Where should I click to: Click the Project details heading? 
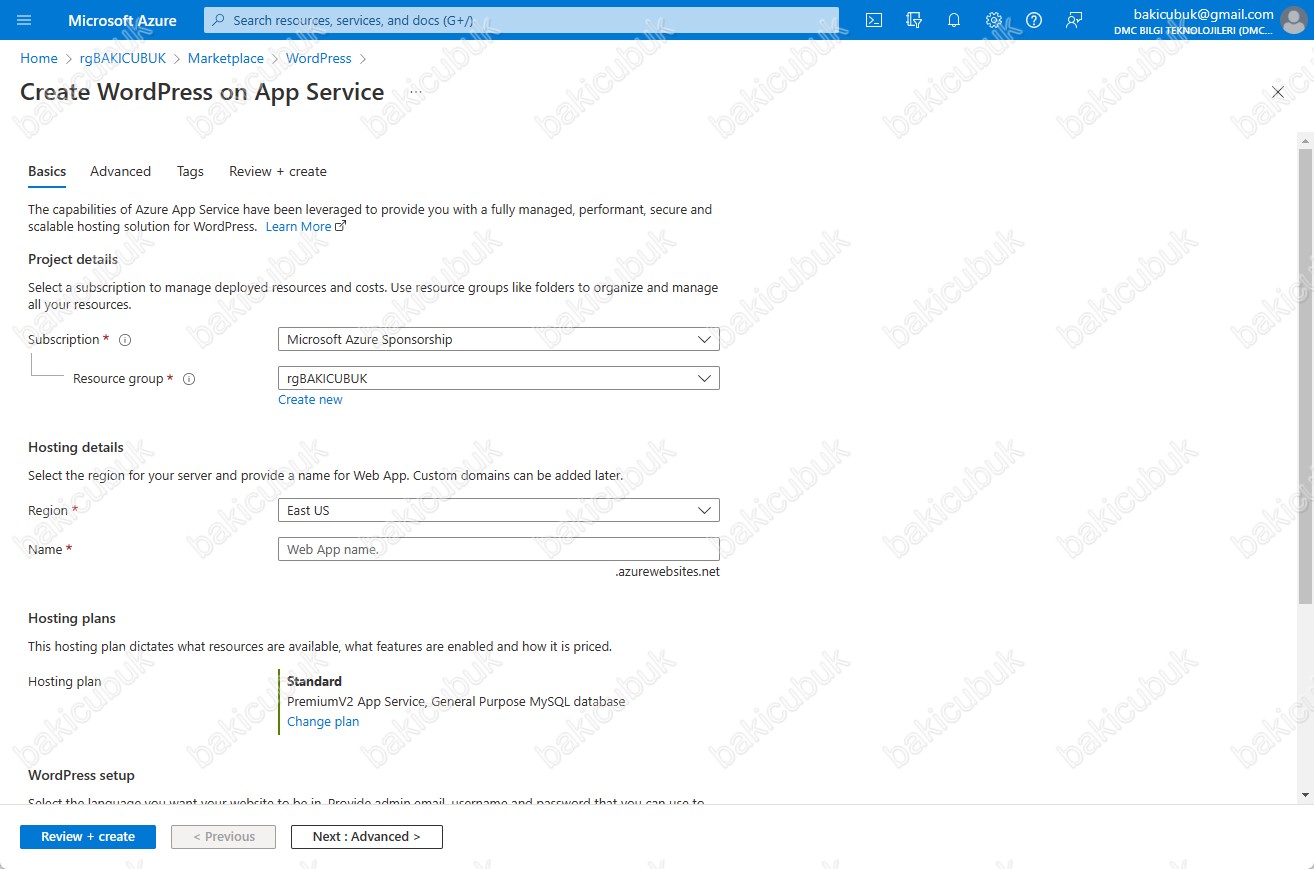(73, 260)
